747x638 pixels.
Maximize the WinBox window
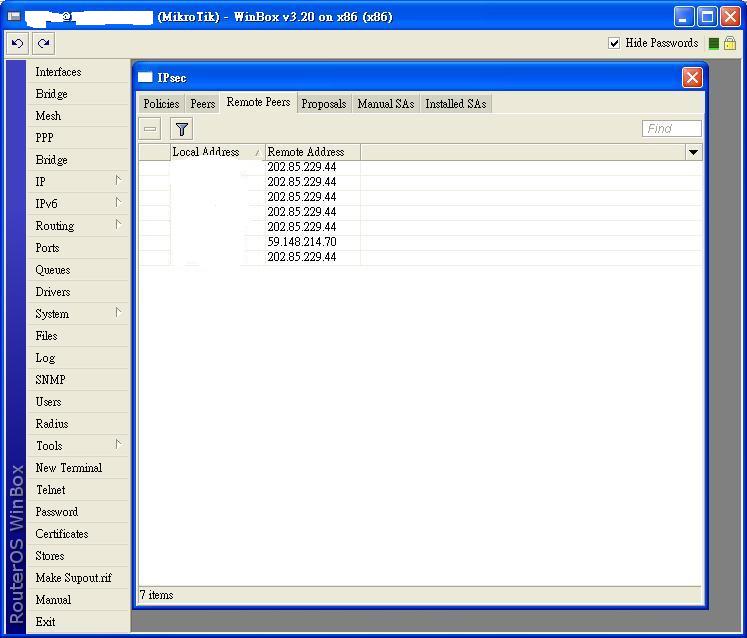point(707,17)
